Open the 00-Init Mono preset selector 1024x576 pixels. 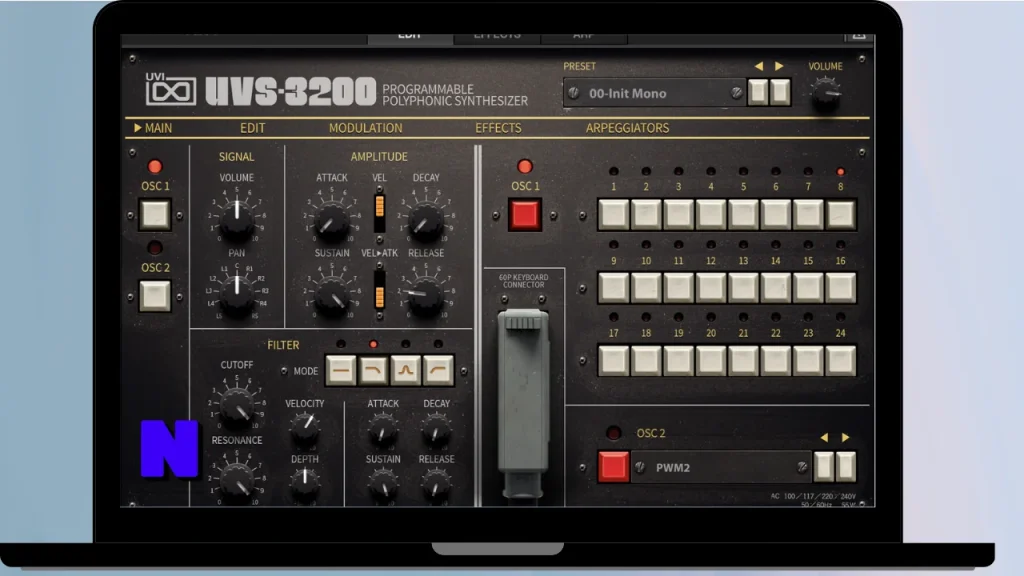[654, 93]
